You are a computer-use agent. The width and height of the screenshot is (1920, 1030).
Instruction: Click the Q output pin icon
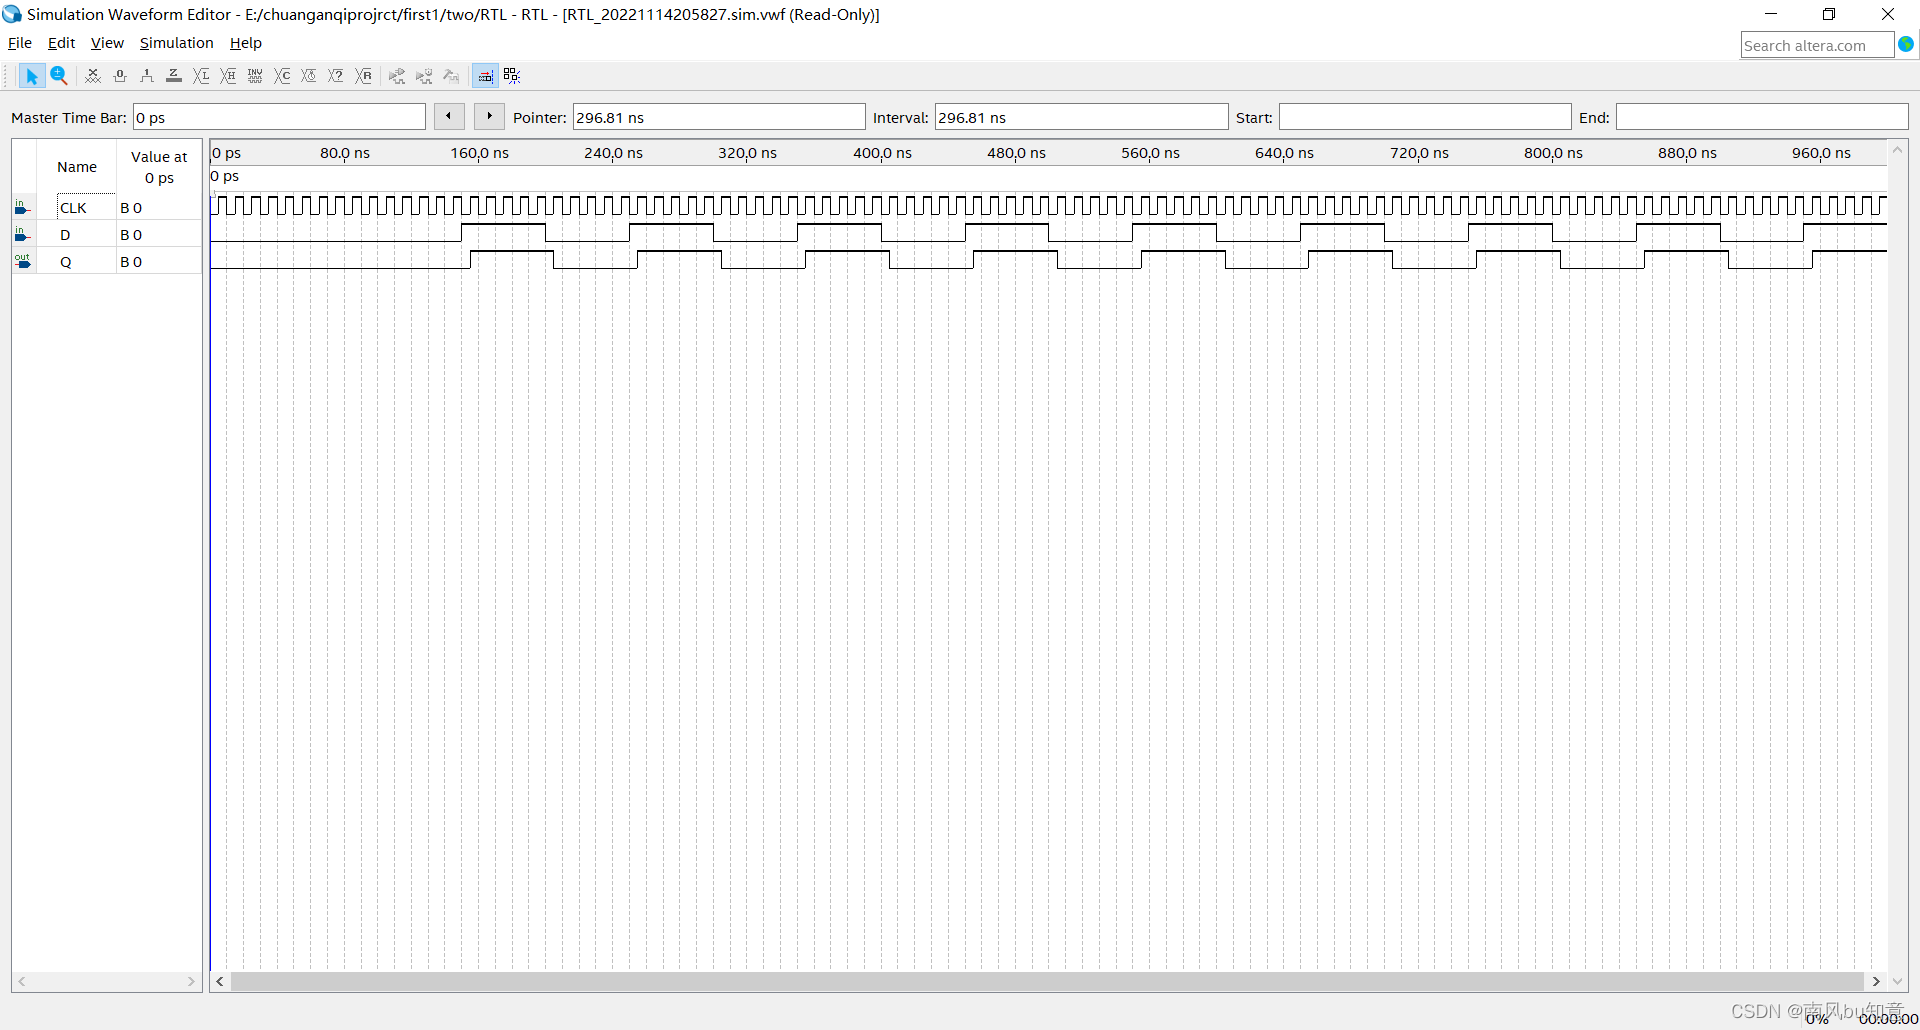point(22,261)
